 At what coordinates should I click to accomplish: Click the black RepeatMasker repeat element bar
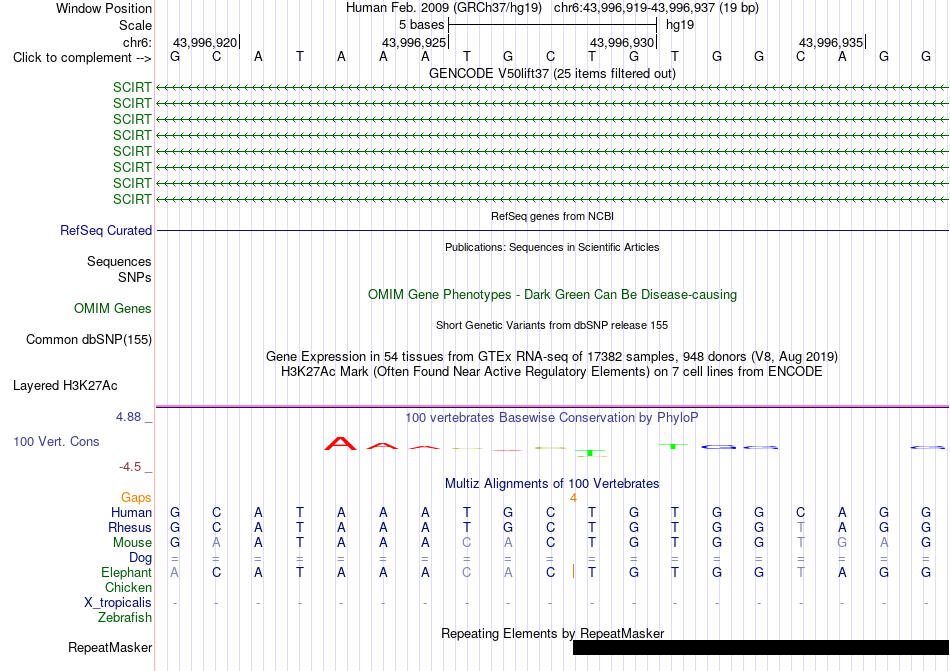(761, 647)
